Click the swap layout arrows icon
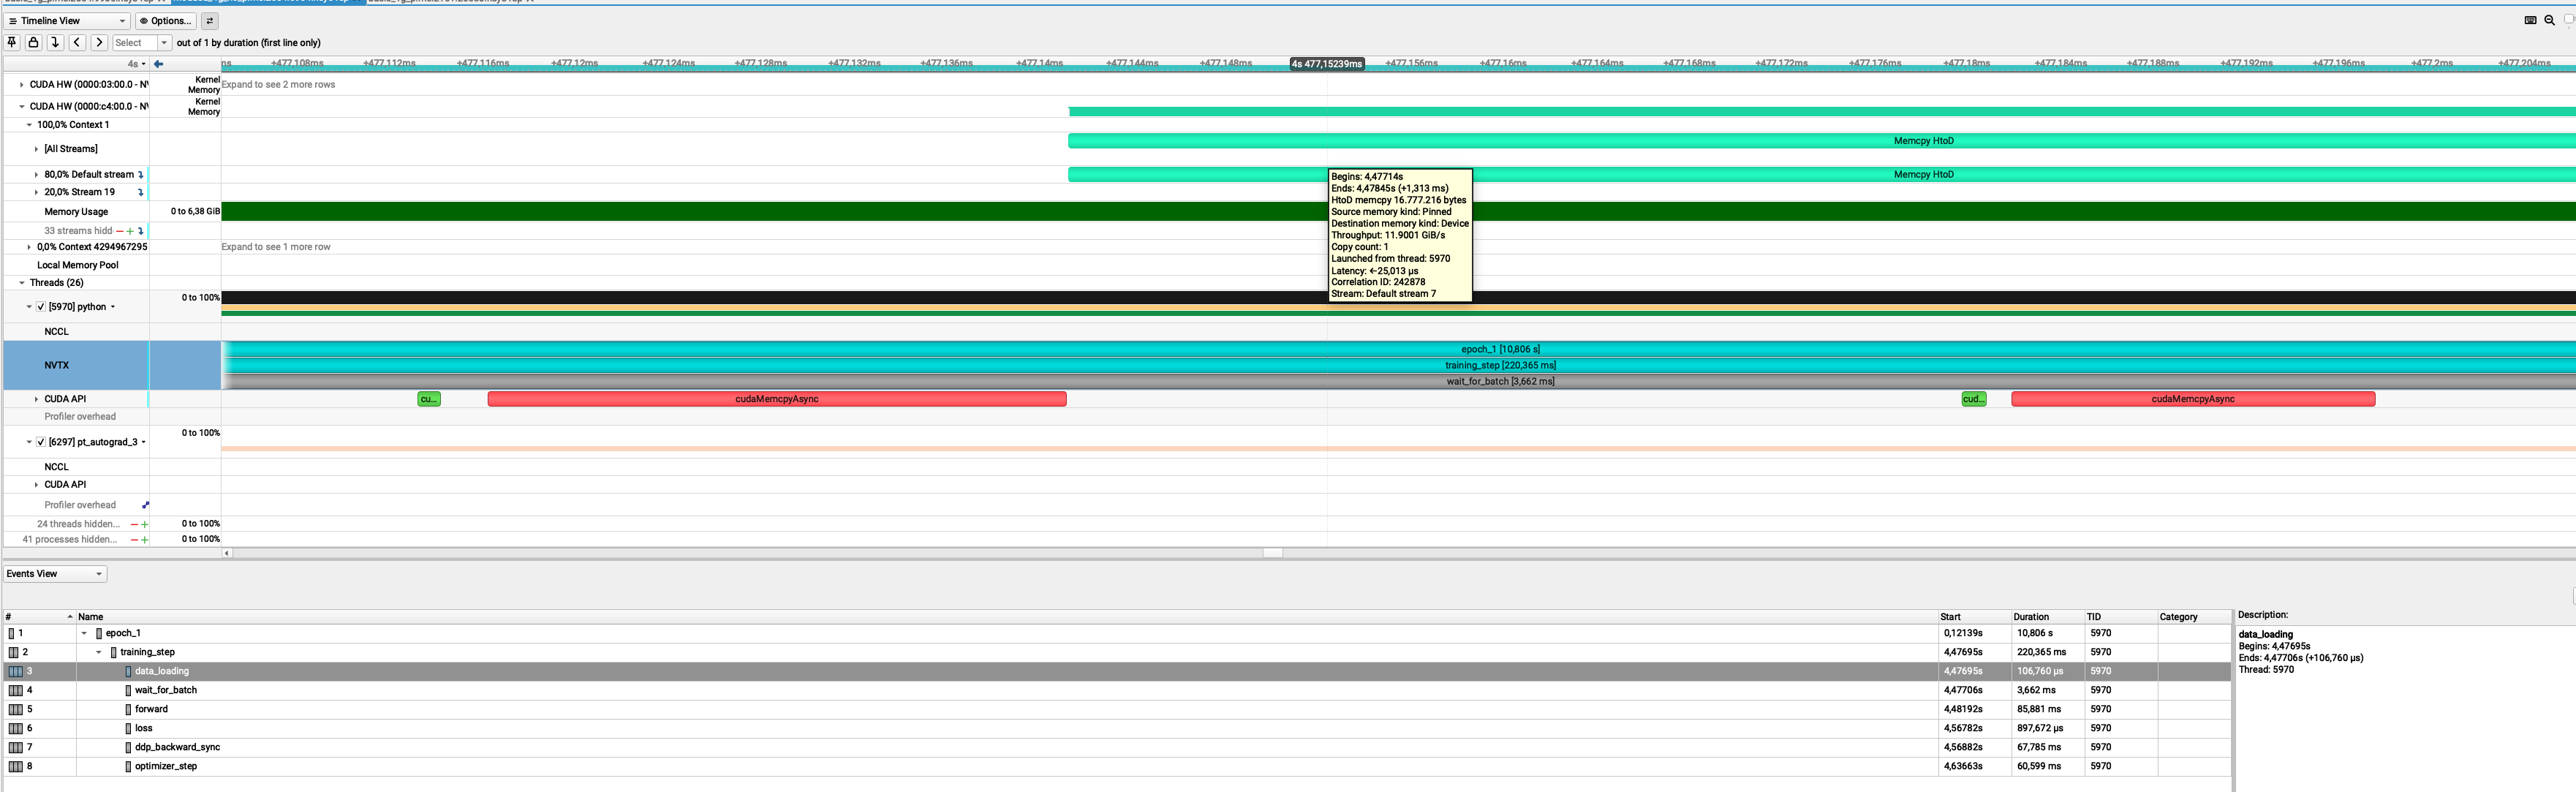This screenshot has height=792, width=2576. point(210,20)
